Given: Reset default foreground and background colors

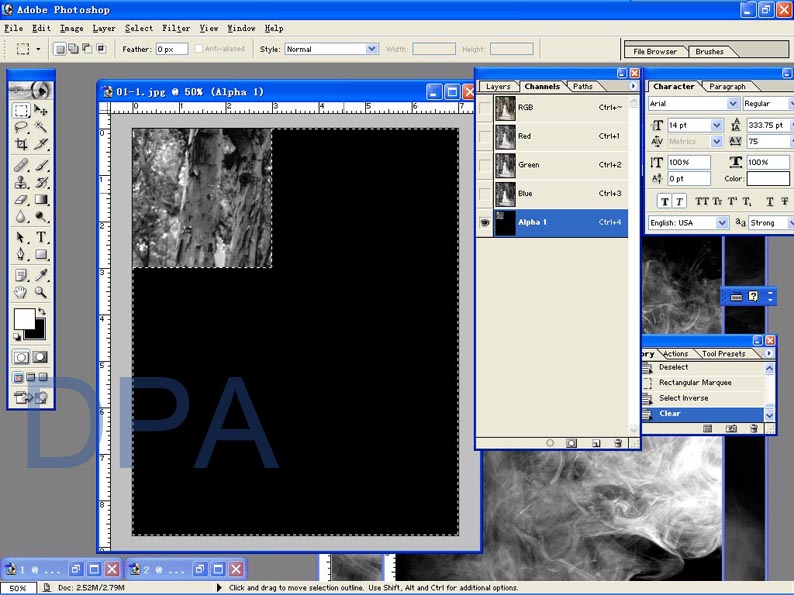Looking at the screenshot, I should (17, 337).
